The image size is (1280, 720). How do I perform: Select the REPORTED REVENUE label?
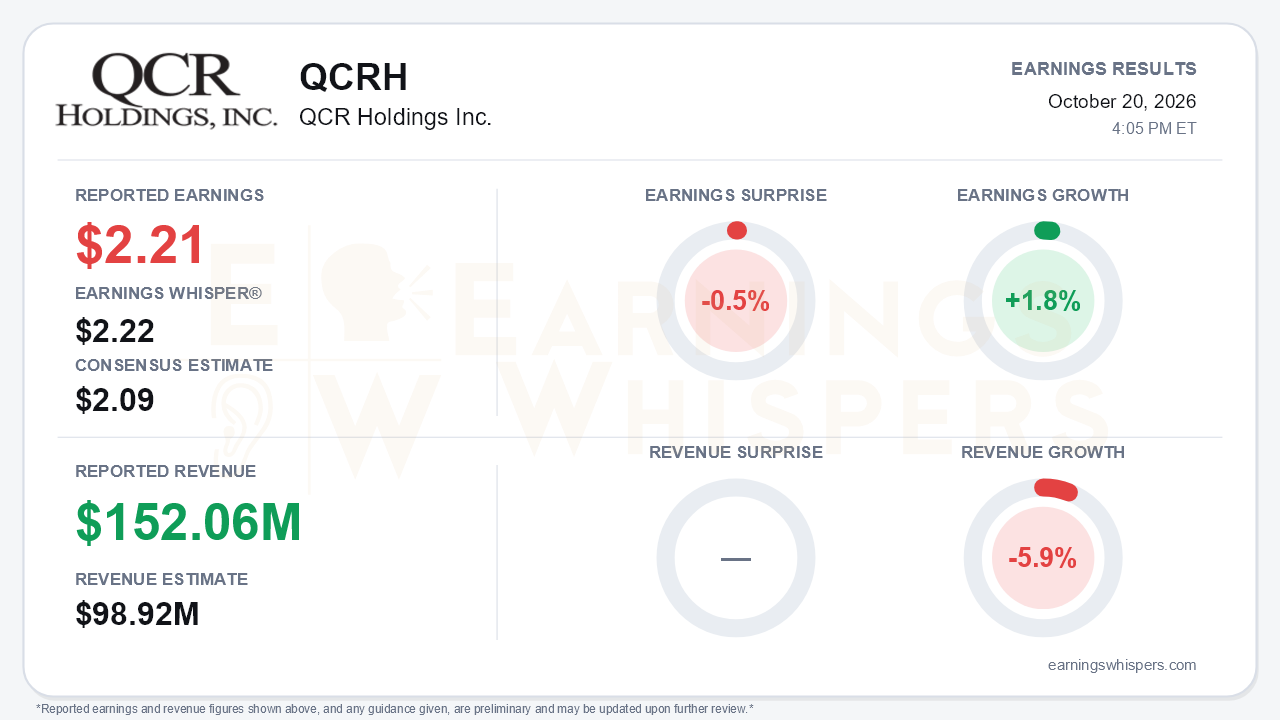coord(166,471)
